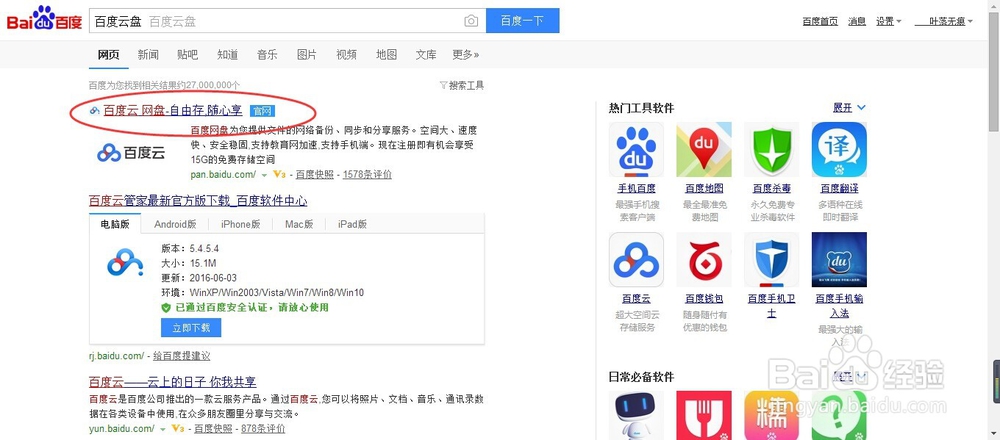Viewport: 1000px width, 440px height.
Task: Click the camera image-search icon
Action: pyautogui.click(x=471, y=21)
